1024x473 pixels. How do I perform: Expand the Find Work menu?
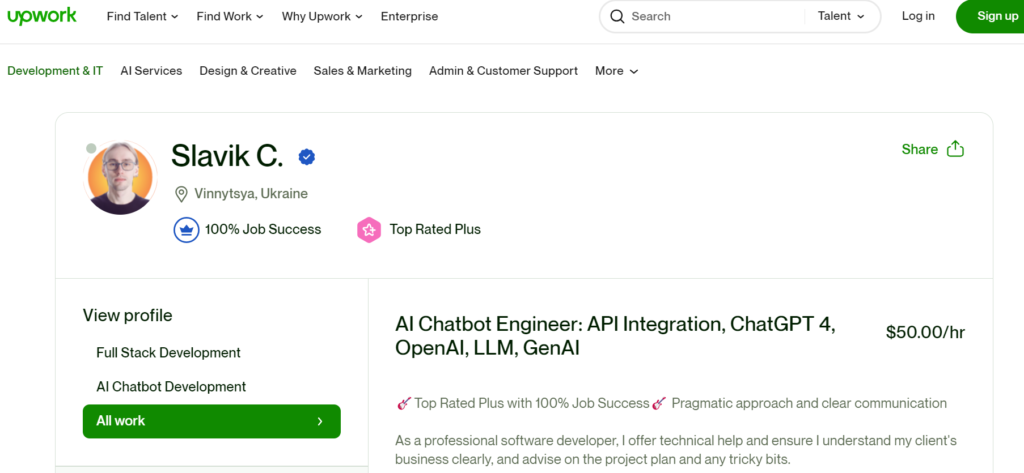(230, 17)
